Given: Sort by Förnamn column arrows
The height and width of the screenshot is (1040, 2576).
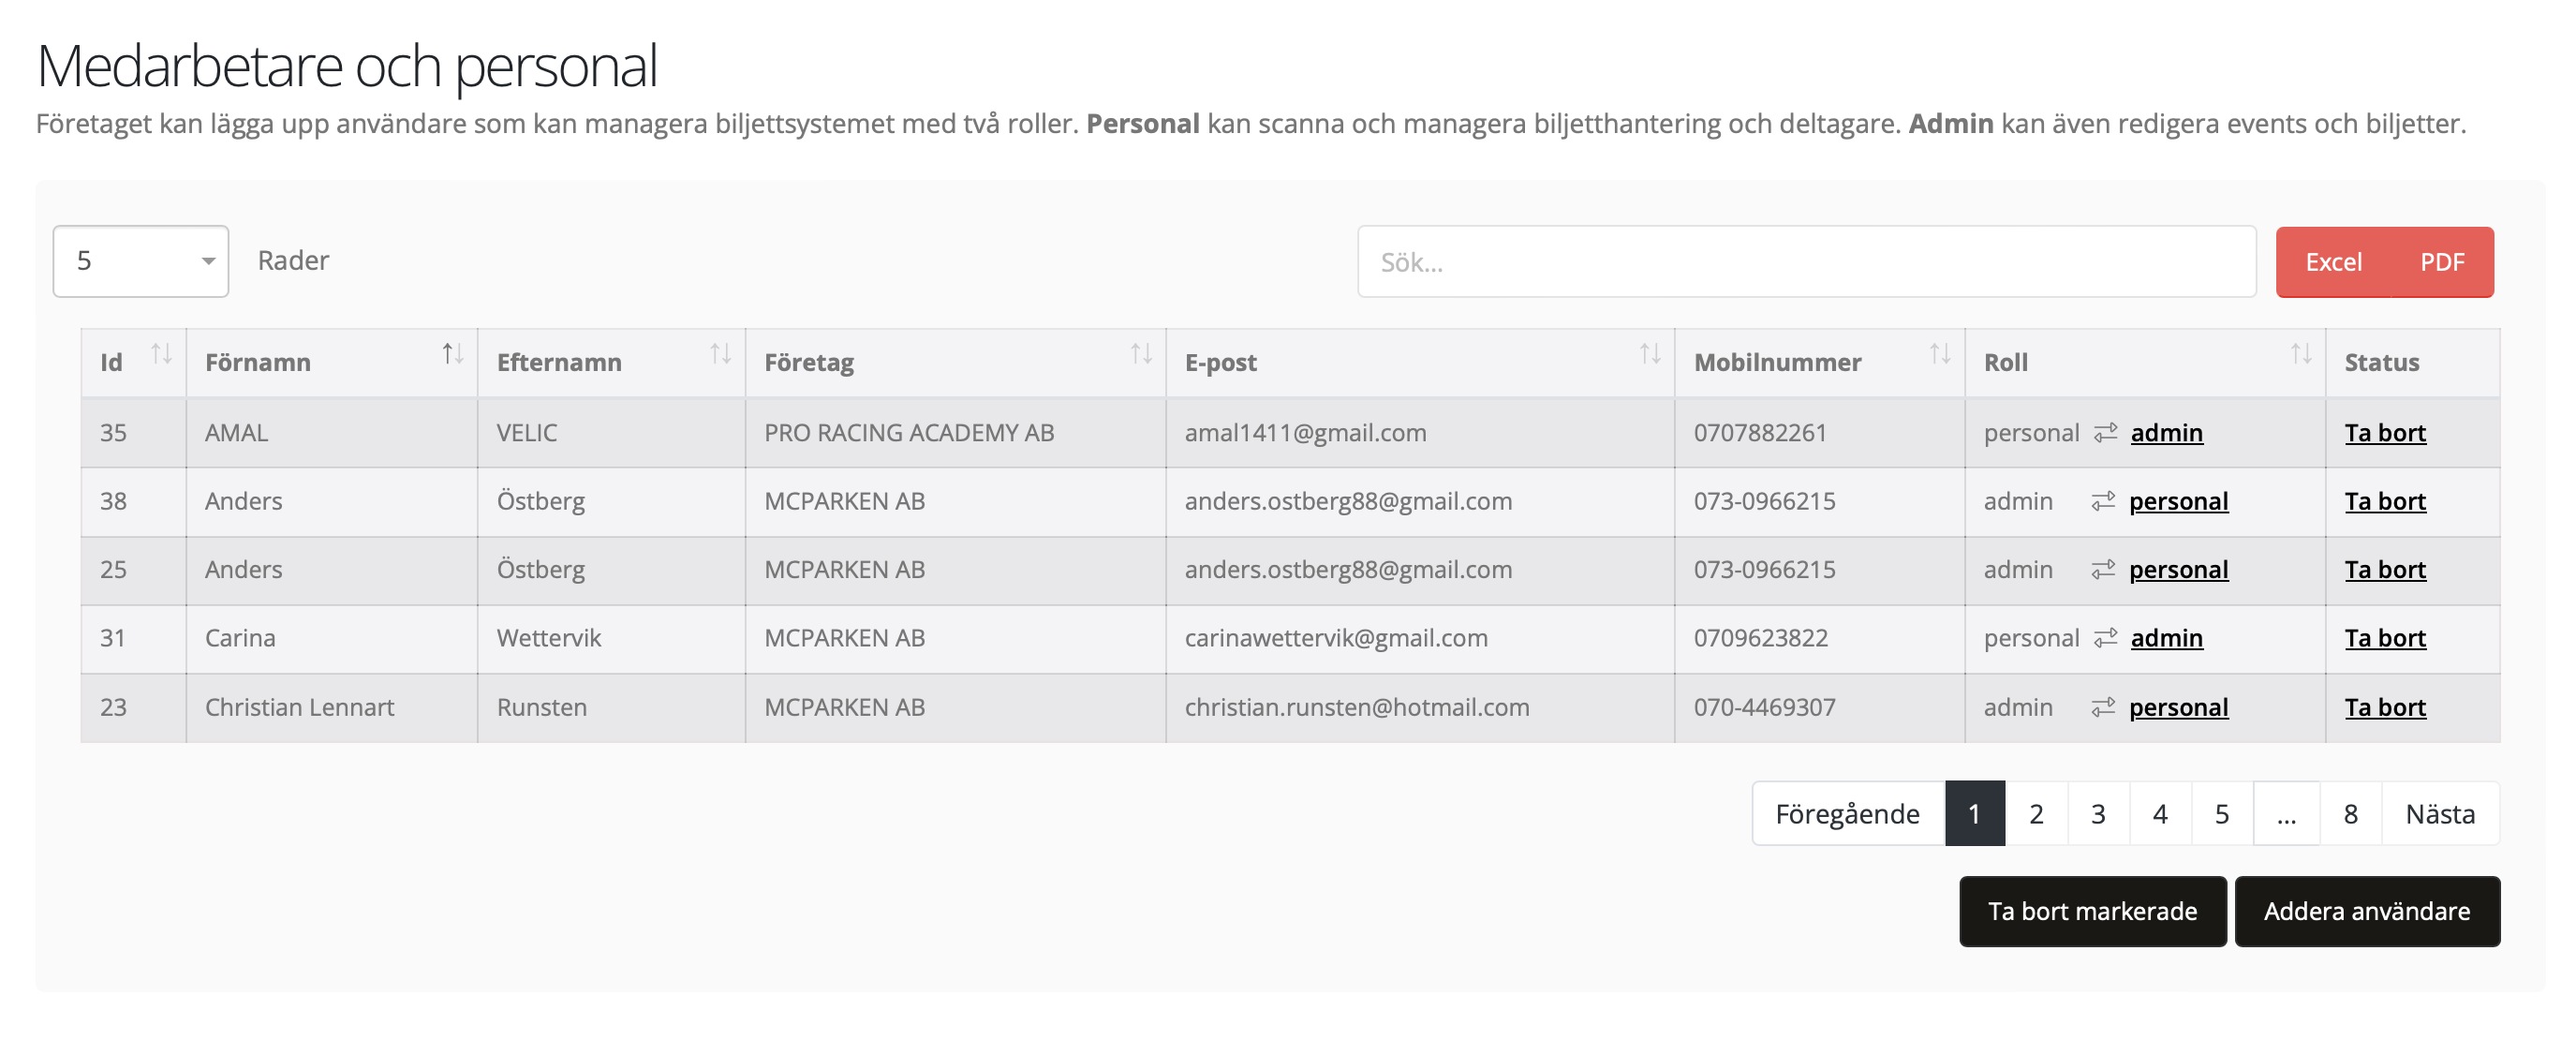Looking at the screenshot, I should click(452, 355).
